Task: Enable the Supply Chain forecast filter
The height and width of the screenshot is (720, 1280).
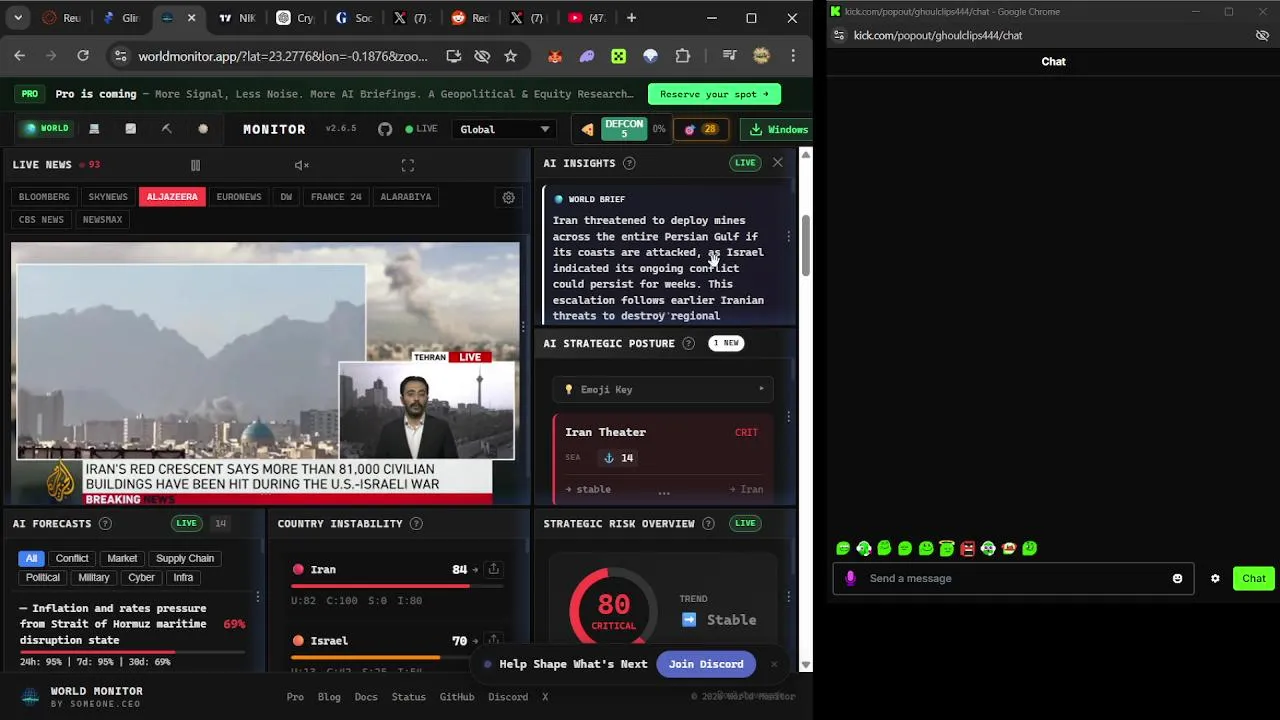Action: (185, 558)
